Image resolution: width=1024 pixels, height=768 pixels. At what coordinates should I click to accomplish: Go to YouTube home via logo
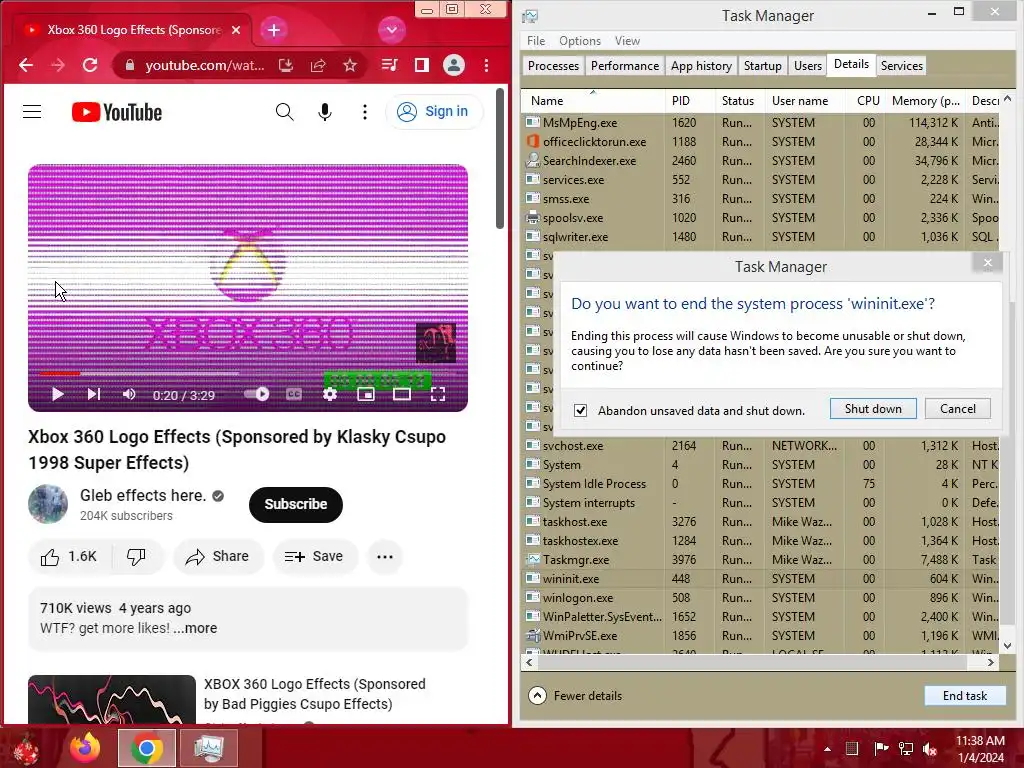pos(117,112)
